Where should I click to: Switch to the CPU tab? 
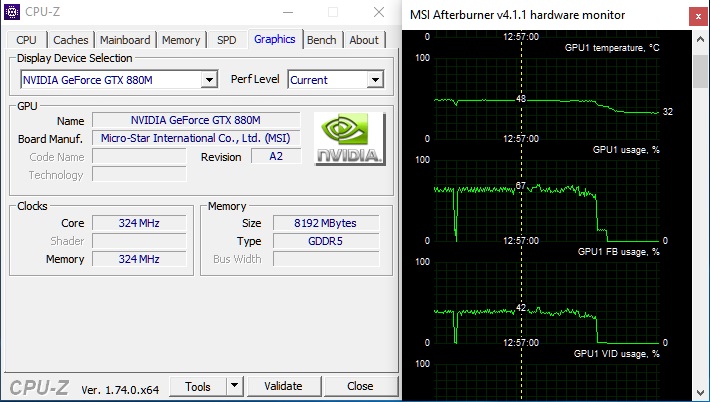click(x=26, y=40)
